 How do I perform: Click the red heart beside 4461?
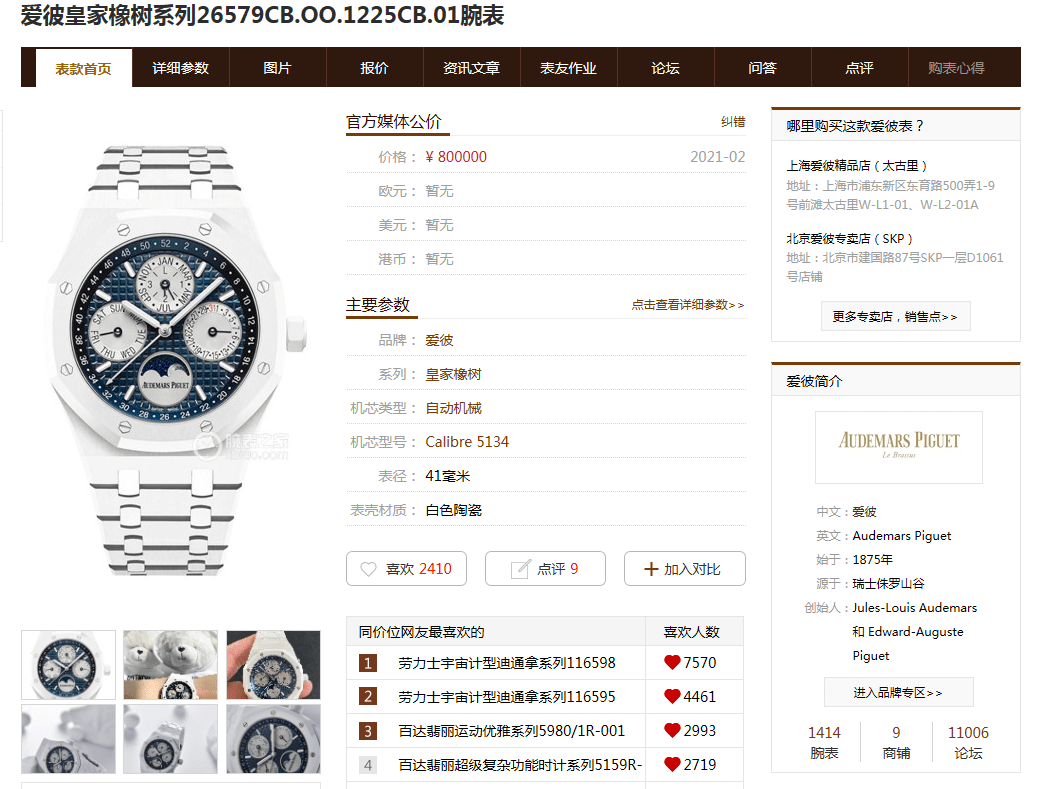tap(672, 696)
